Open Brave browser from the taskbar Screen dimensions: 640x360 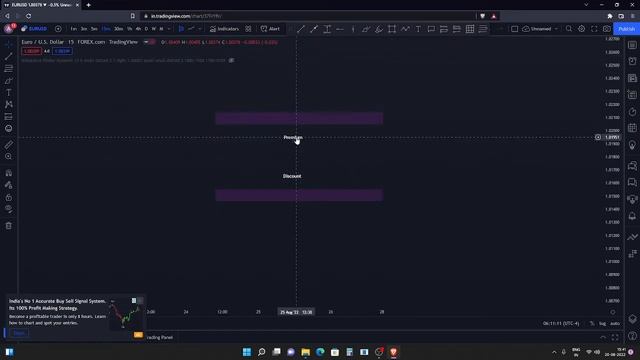[x=393, y=352]
